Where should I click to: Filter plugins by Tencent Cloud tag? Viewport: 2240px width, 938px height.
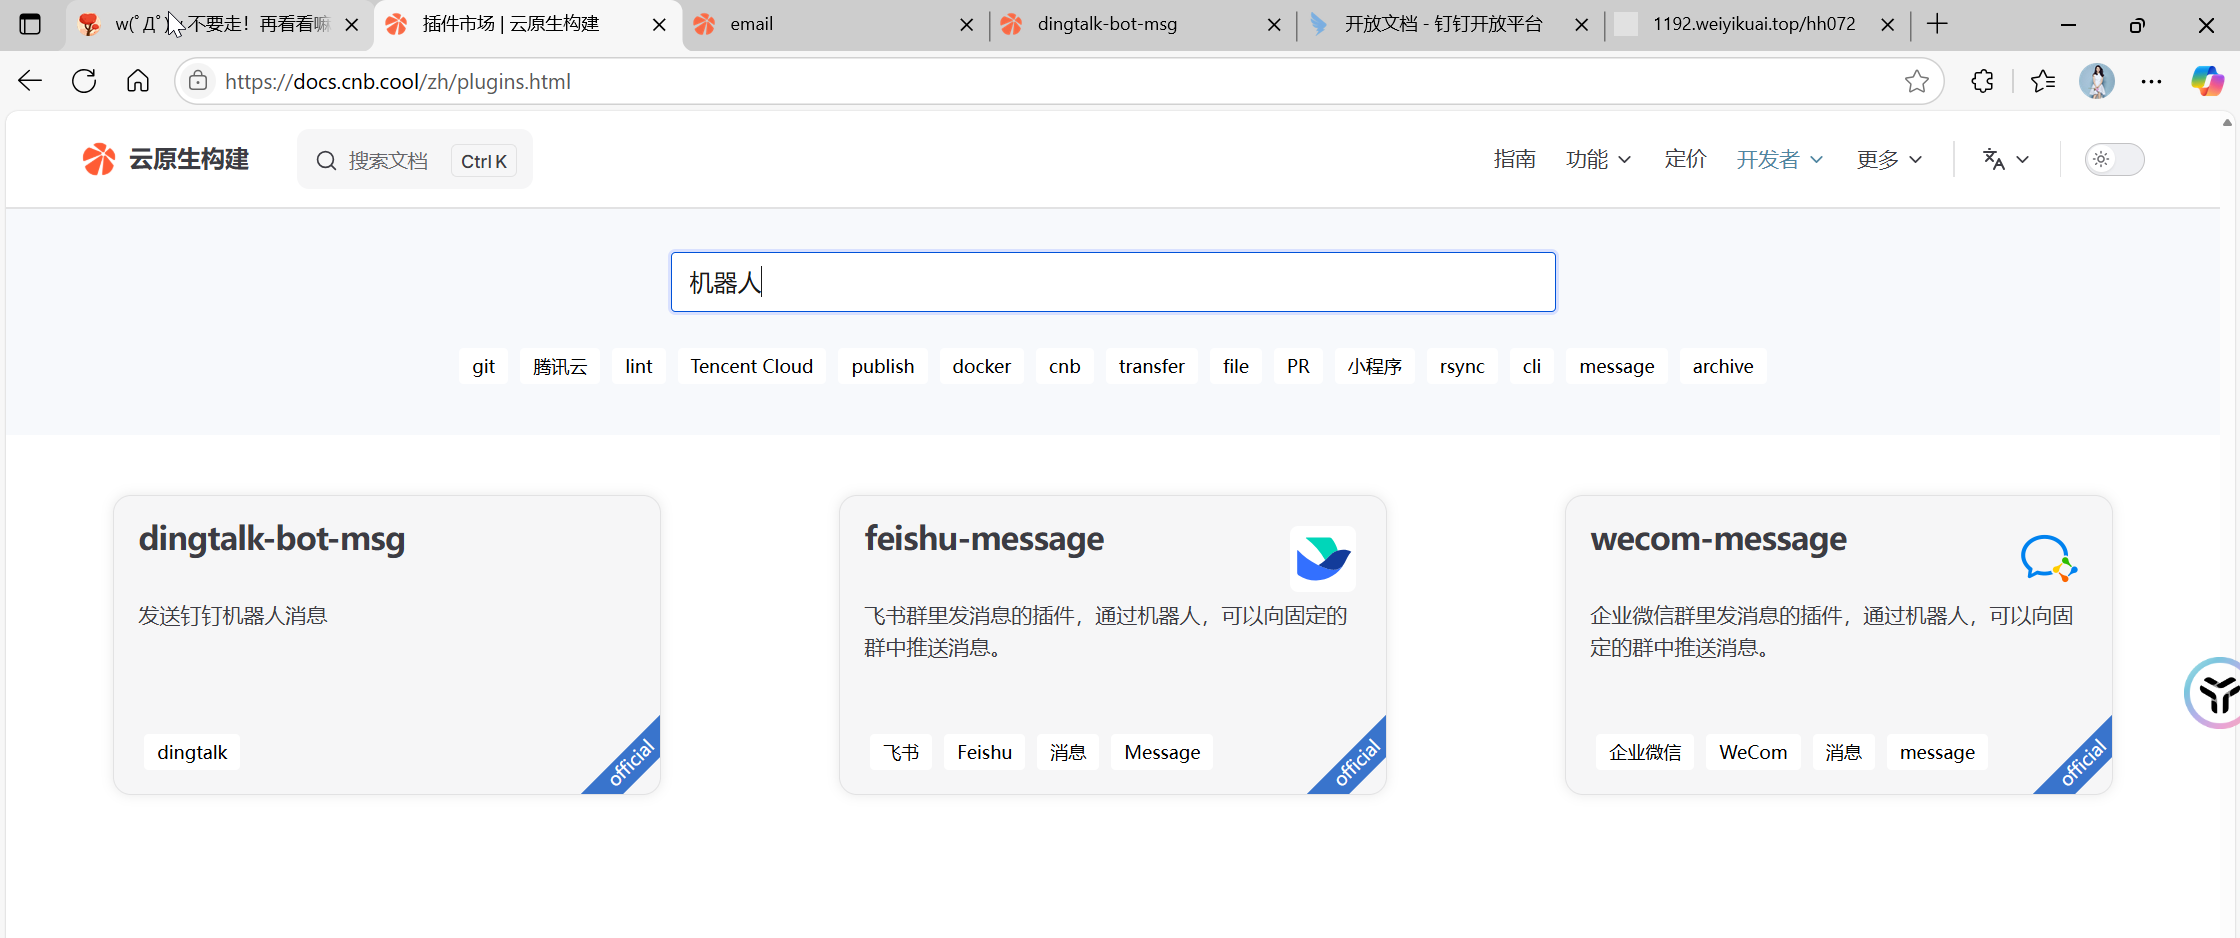pos(752,366)
